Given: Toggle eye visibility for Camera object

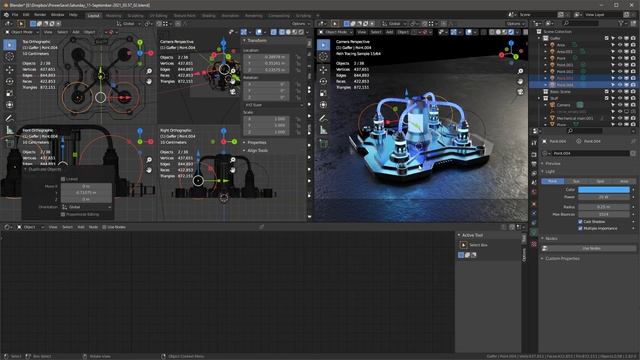Looking at the screenshot, I should point(620,105).
